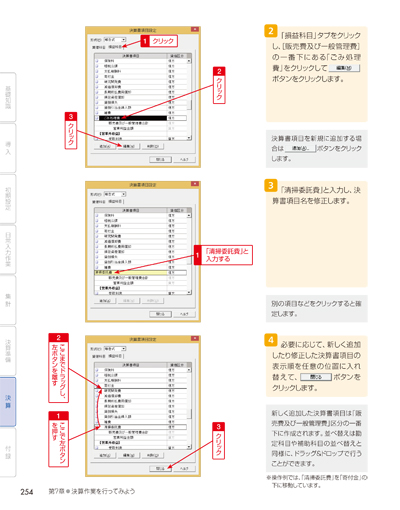Click the 閉じる button in the step 4 dialog
This screenshot has width=400, height=510.
160,468
